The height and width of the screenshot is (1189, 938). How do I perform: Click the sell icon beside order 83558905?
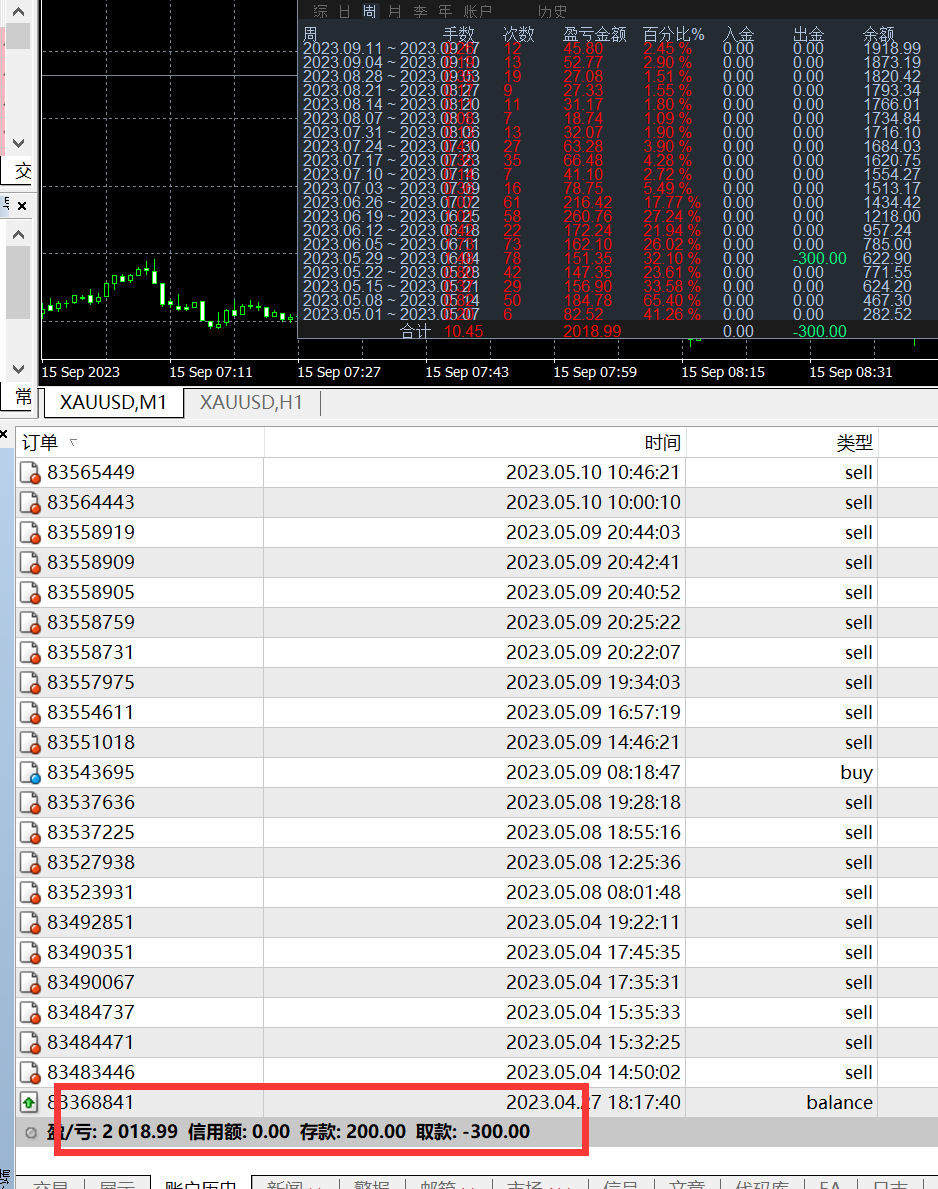click(x=30, y=592)
